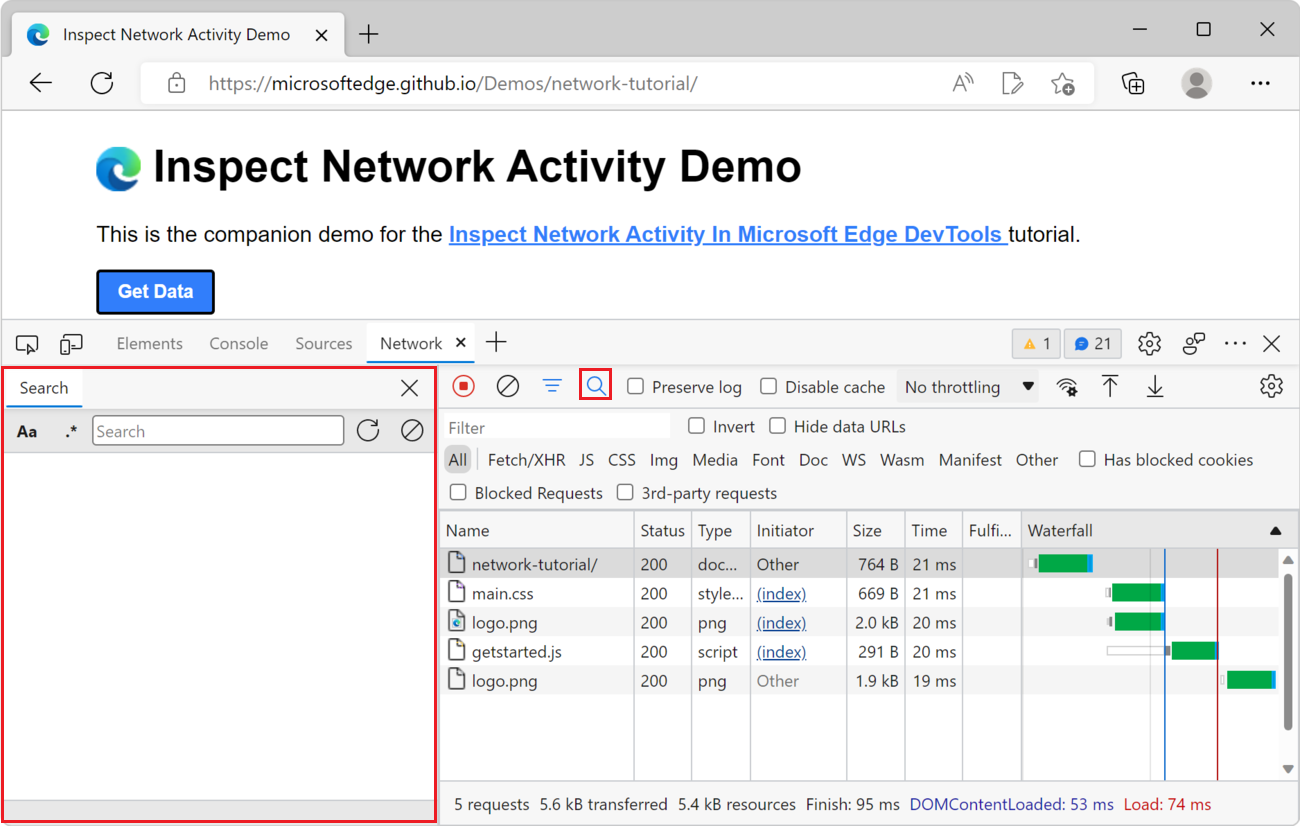
Task: Select the getstarted.js request row
Action: 859,652
